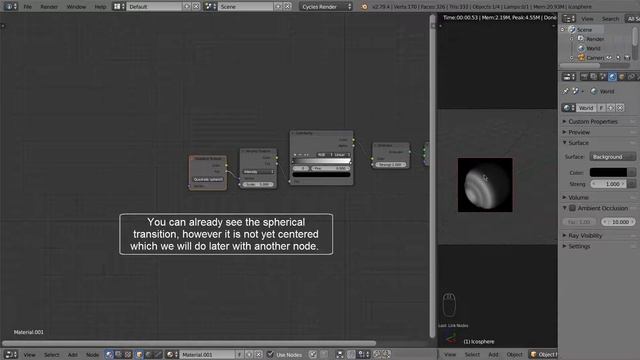Screen dimensions: 640x360
Task: Click the node editor vertical scrollbar
Action: click(x=433, y=176)
